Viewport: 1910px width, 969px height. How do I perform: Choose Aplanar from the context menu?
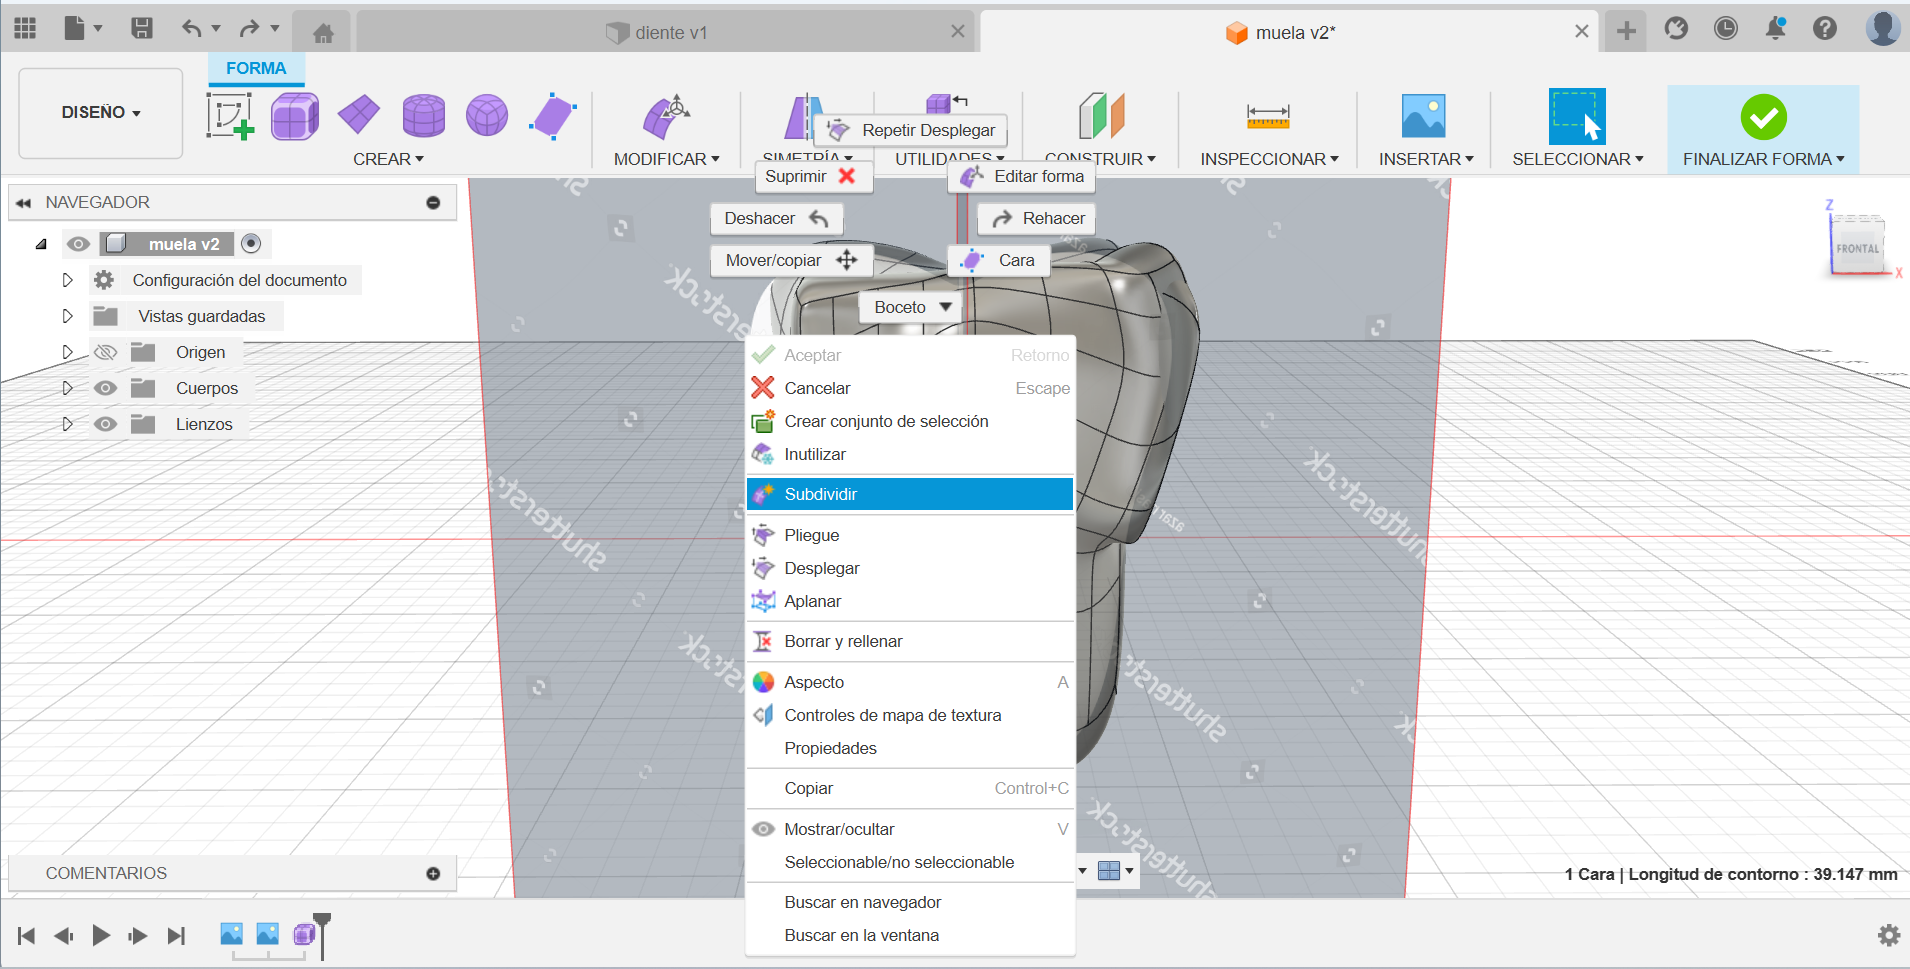click(x=910, y=601)
